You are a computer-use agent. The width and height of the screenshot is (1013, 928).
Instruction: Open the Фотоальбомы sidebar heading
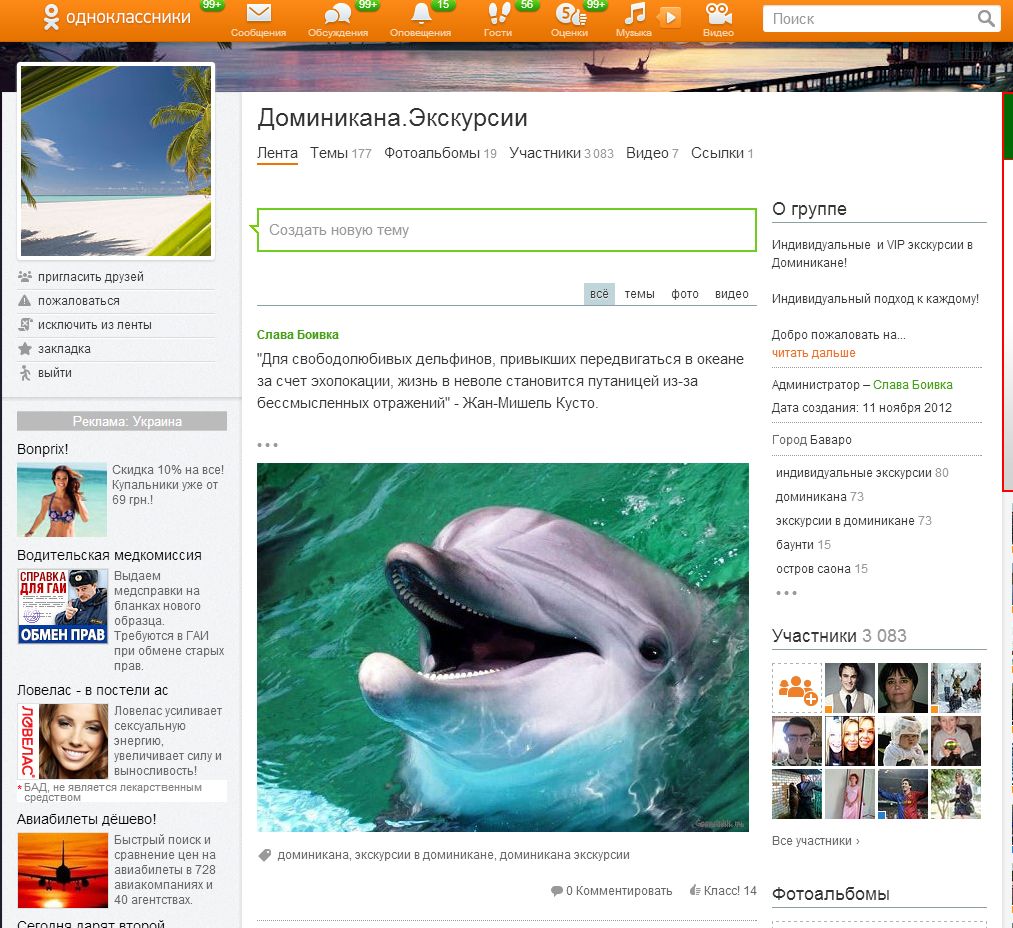click(831, 894)
